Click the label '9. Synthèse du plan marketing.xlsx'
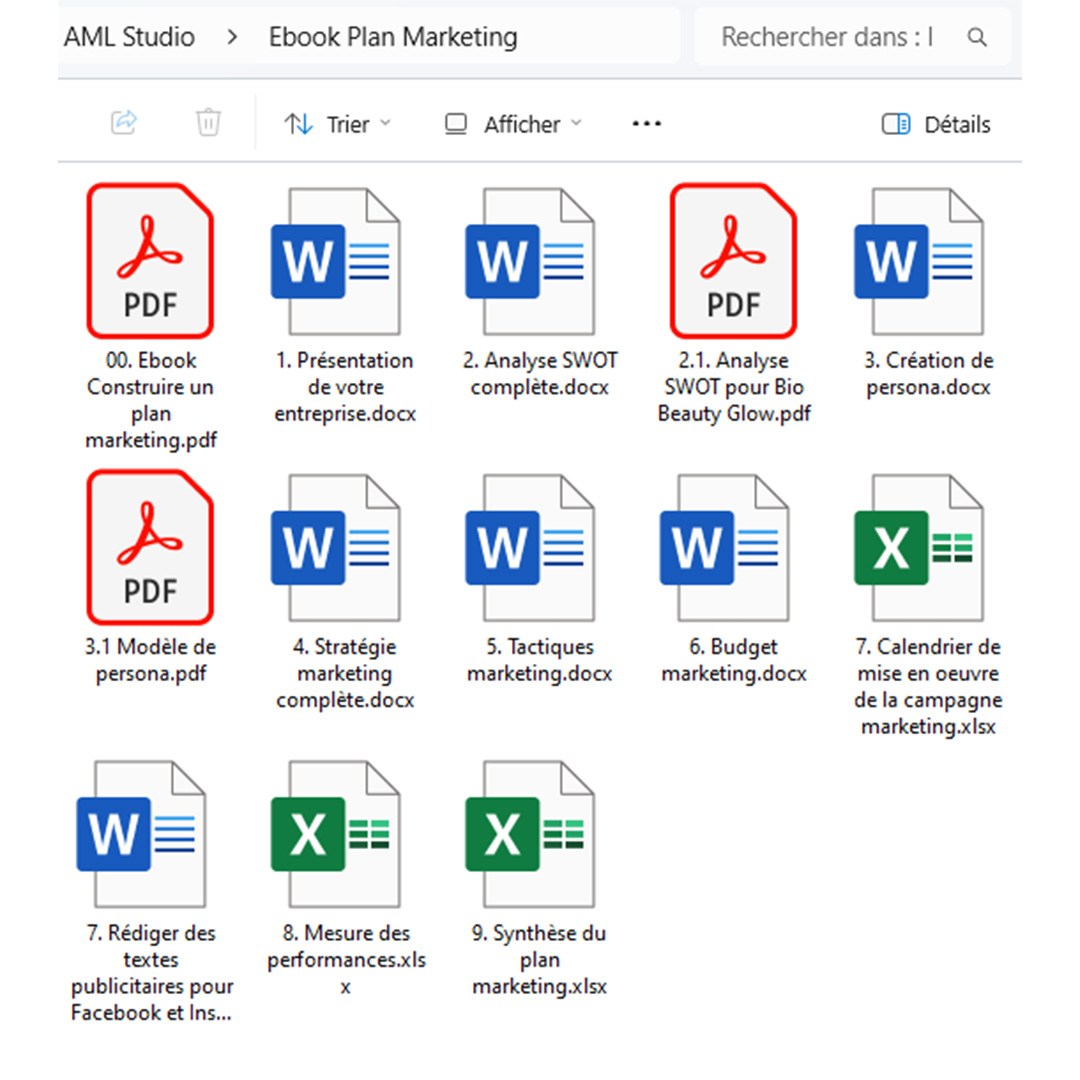 pyautogui.click(x=539, y=959)
